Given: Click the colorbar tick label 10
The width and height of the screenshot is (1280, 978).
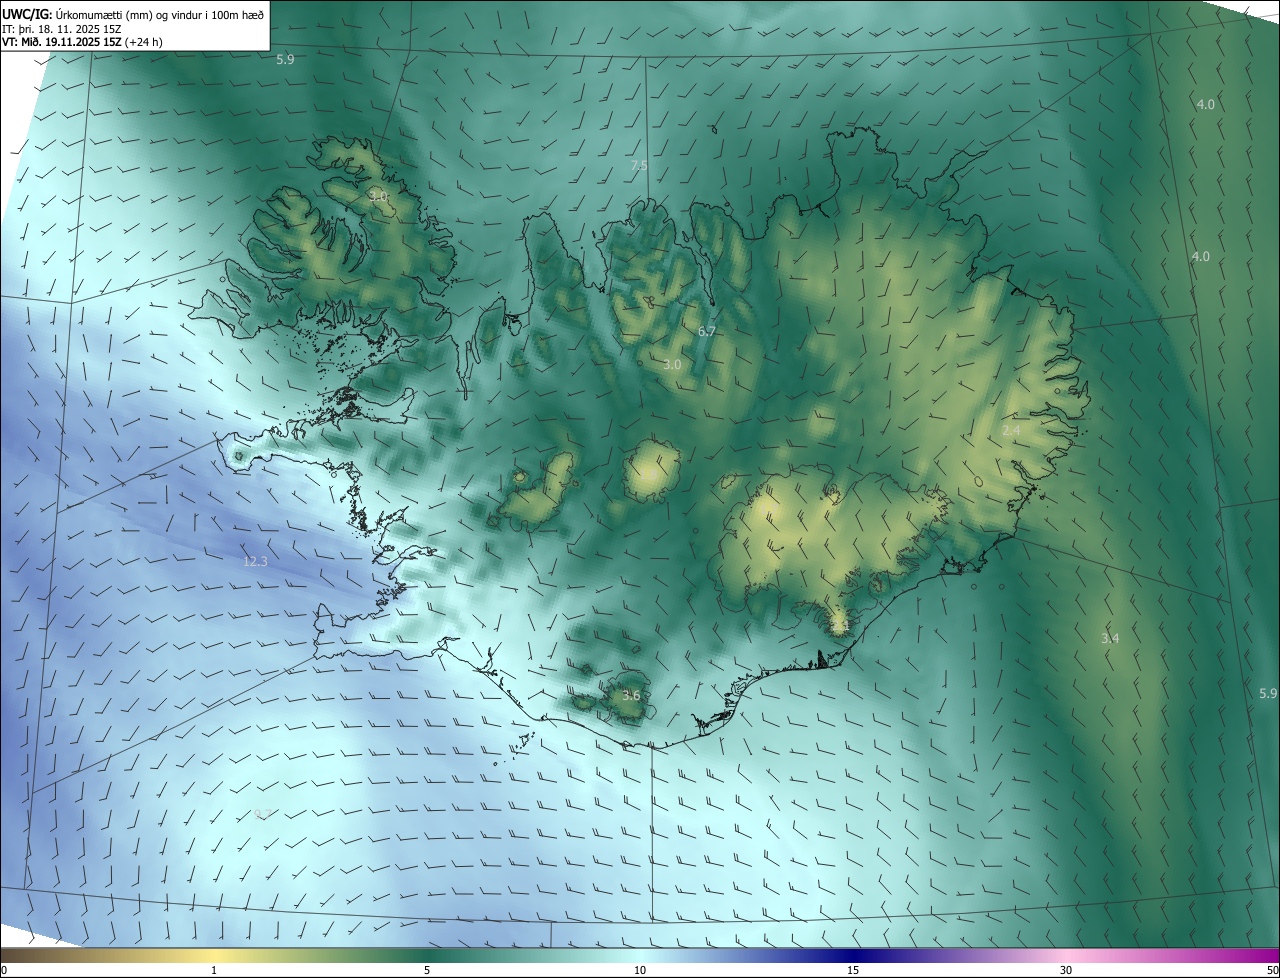Looking at the screenshot, I should (x=640, y=970).
